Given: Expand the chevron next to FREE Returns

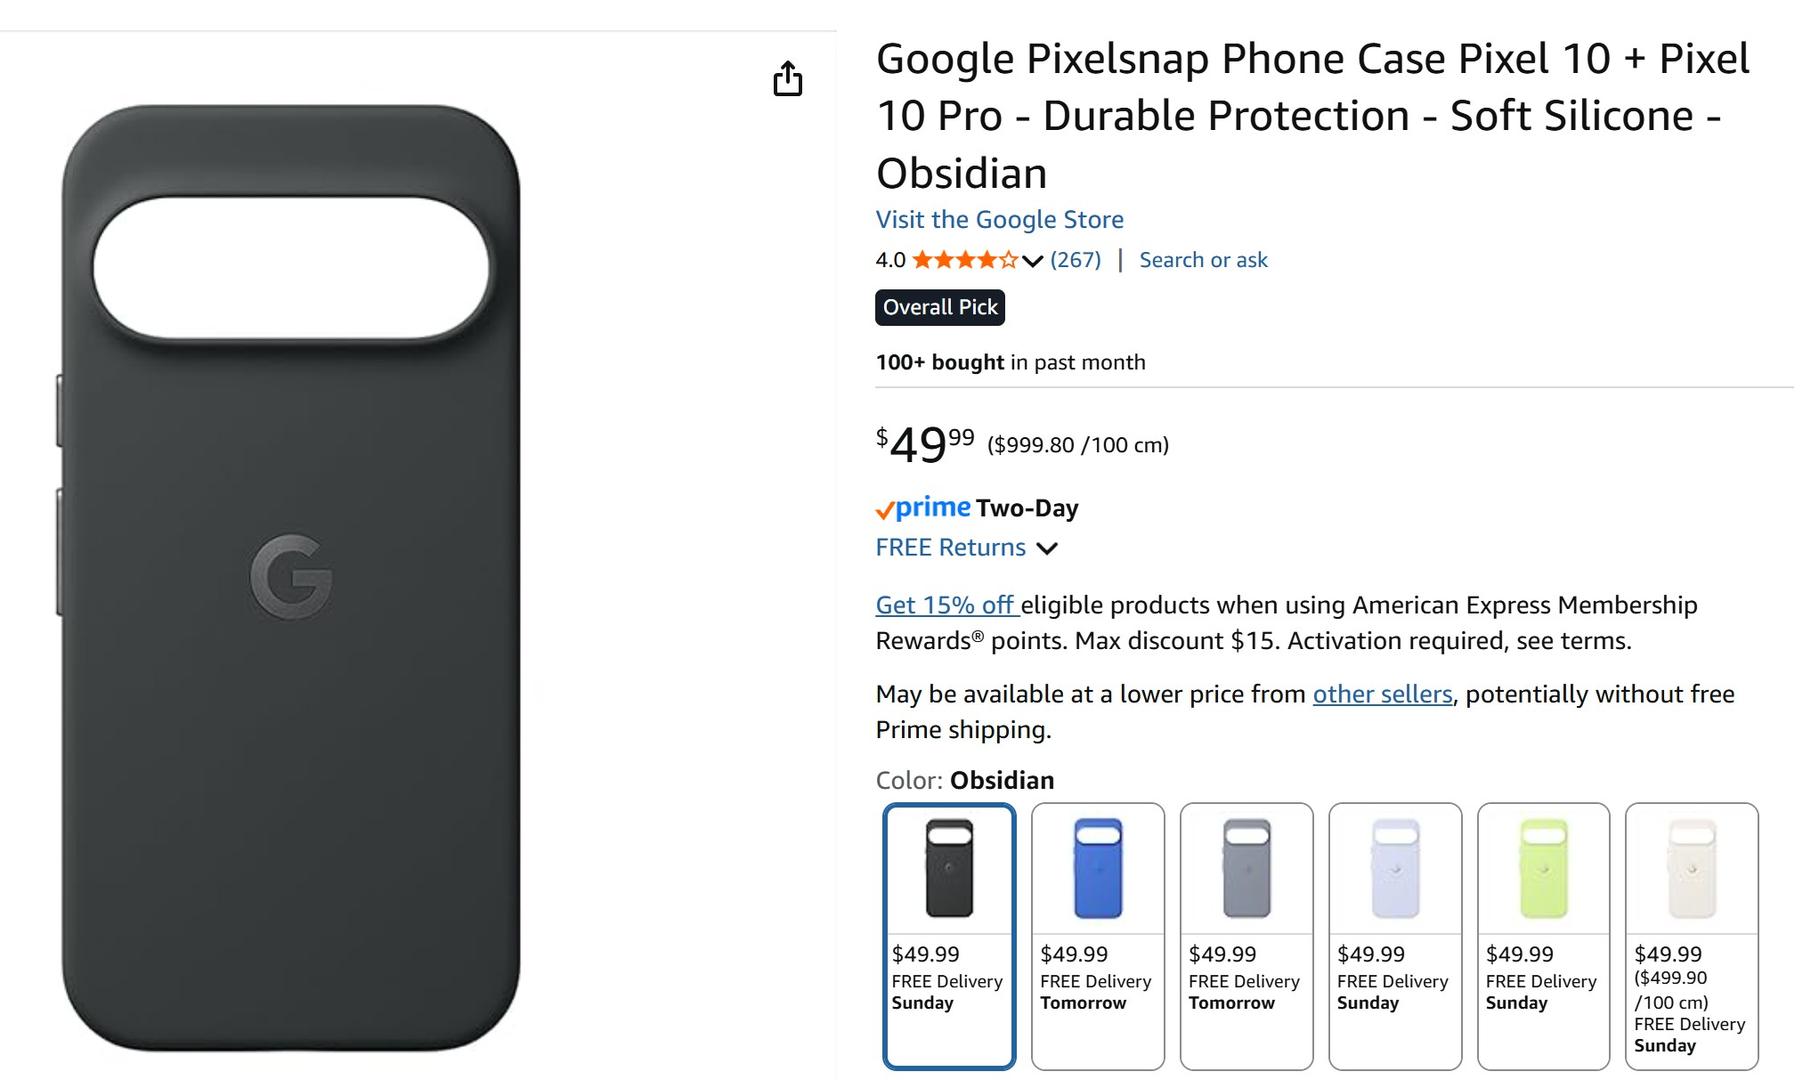Looking at the screenshot, I should 1047,548.
